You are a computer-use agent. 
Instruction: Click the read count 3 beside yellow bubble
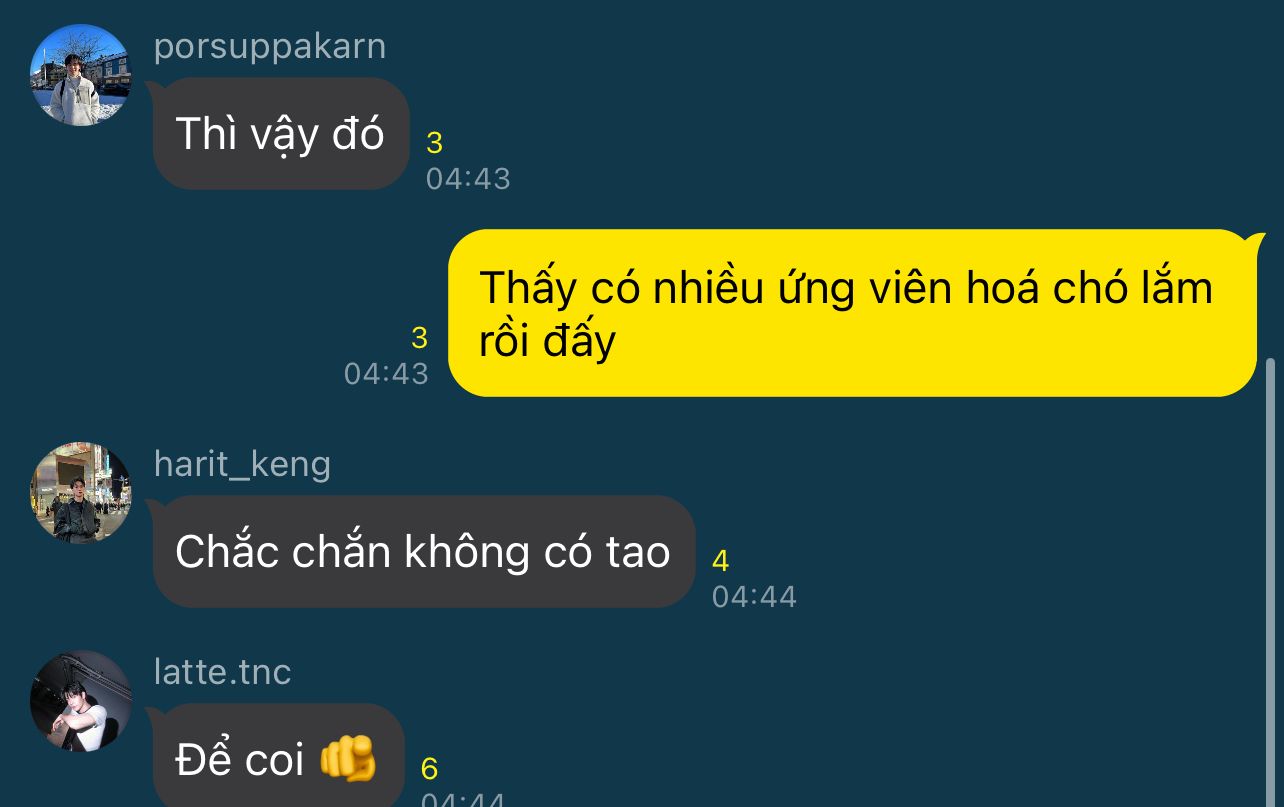pyautogui.click(x=420, y=338)
